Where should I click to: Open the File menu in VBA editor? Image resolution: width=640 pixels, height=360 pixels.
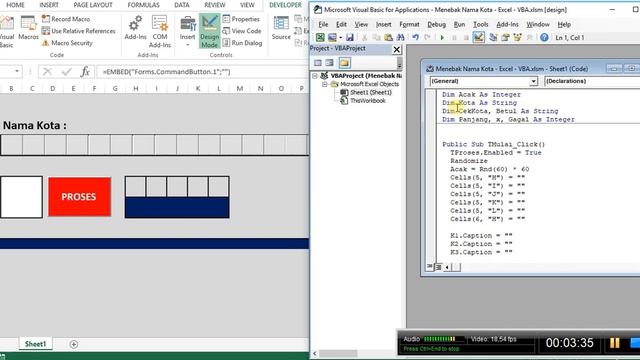point(323,24)
